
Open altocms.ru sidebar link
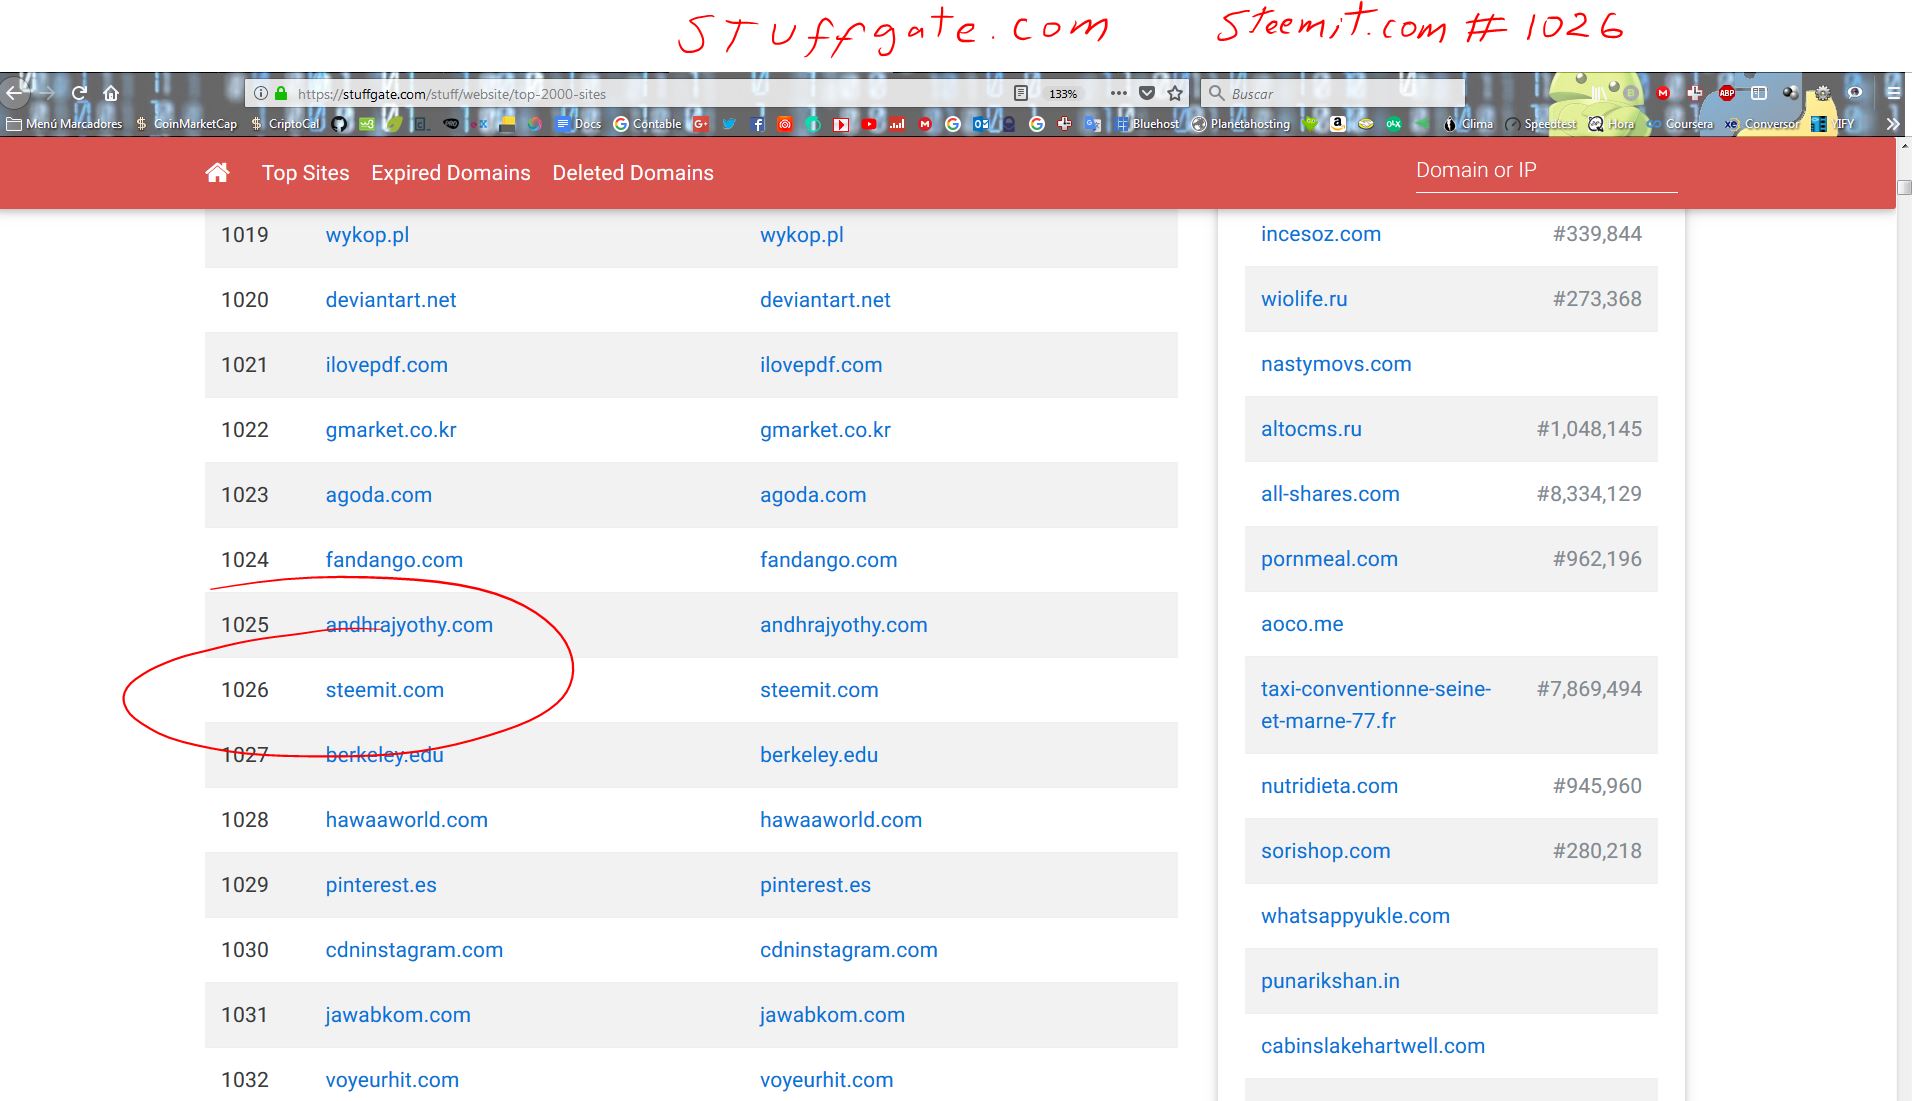click(1311, 429)
